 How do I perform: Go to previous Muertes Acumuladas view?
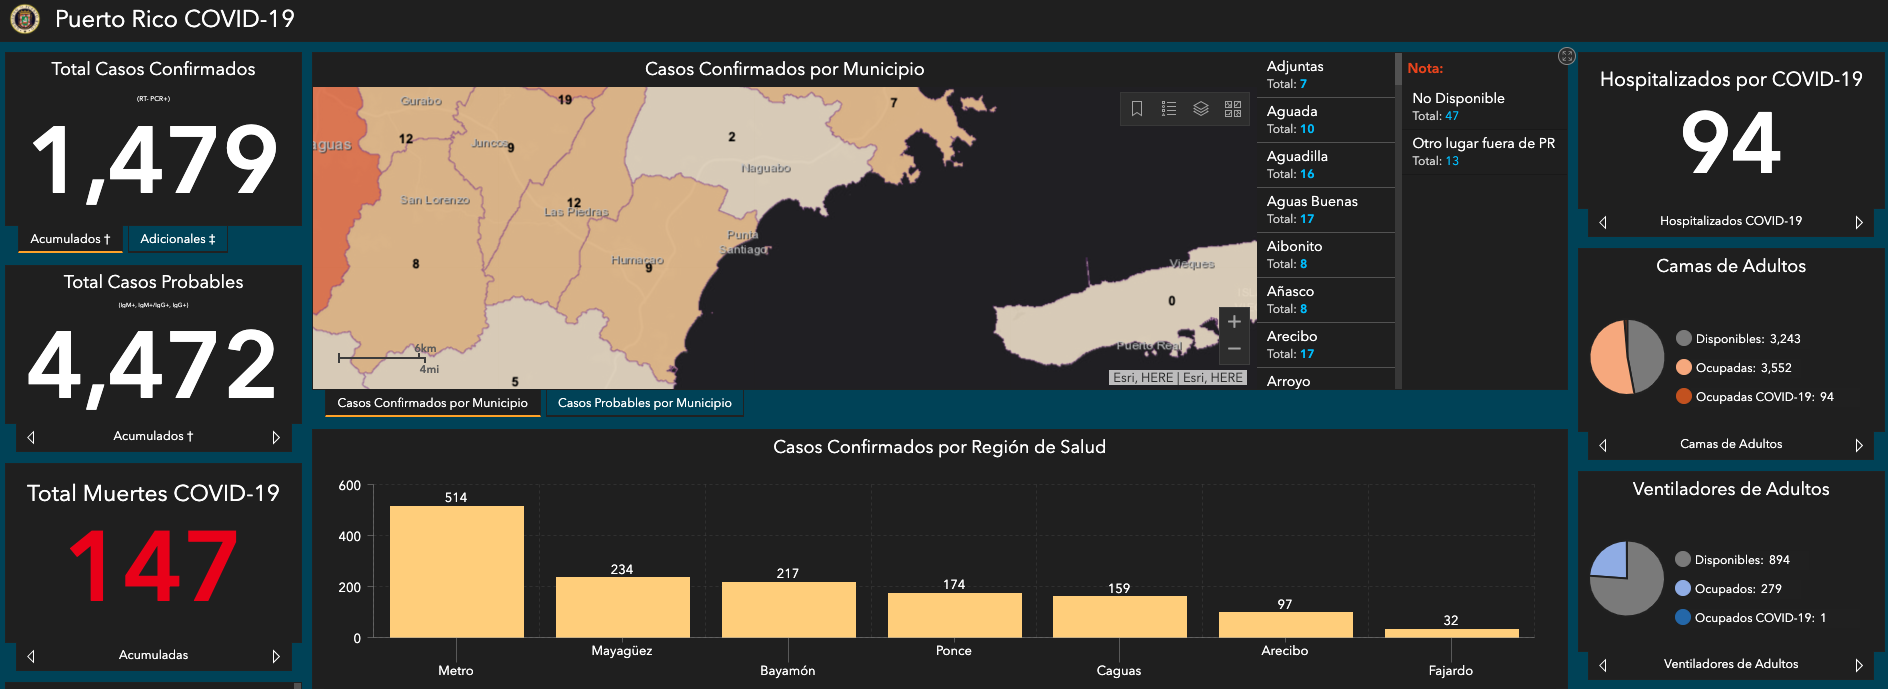[x=31, y=656]
